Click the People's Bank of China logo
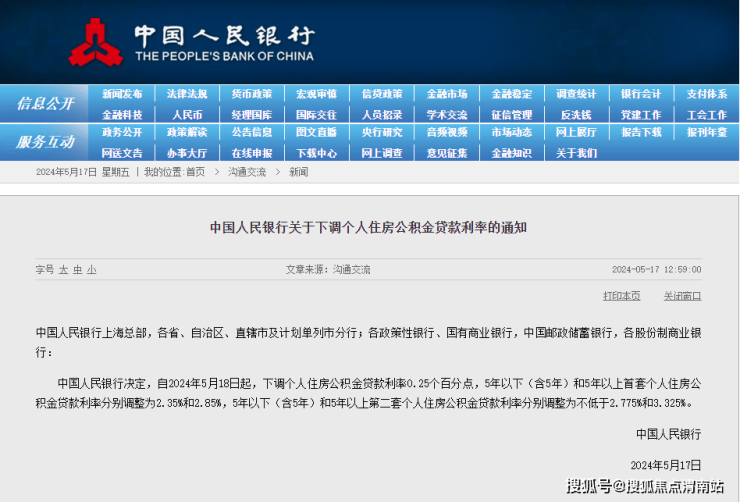 point(96,42)
